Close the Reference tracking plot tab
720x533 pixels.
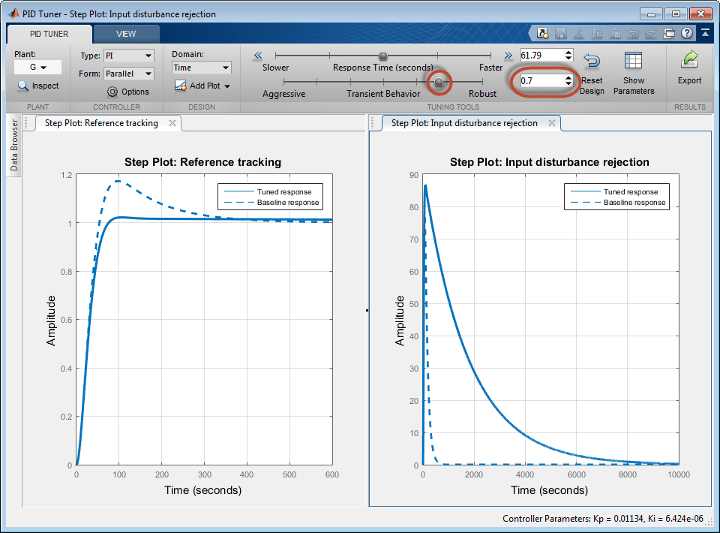click(x=172, y=123)
